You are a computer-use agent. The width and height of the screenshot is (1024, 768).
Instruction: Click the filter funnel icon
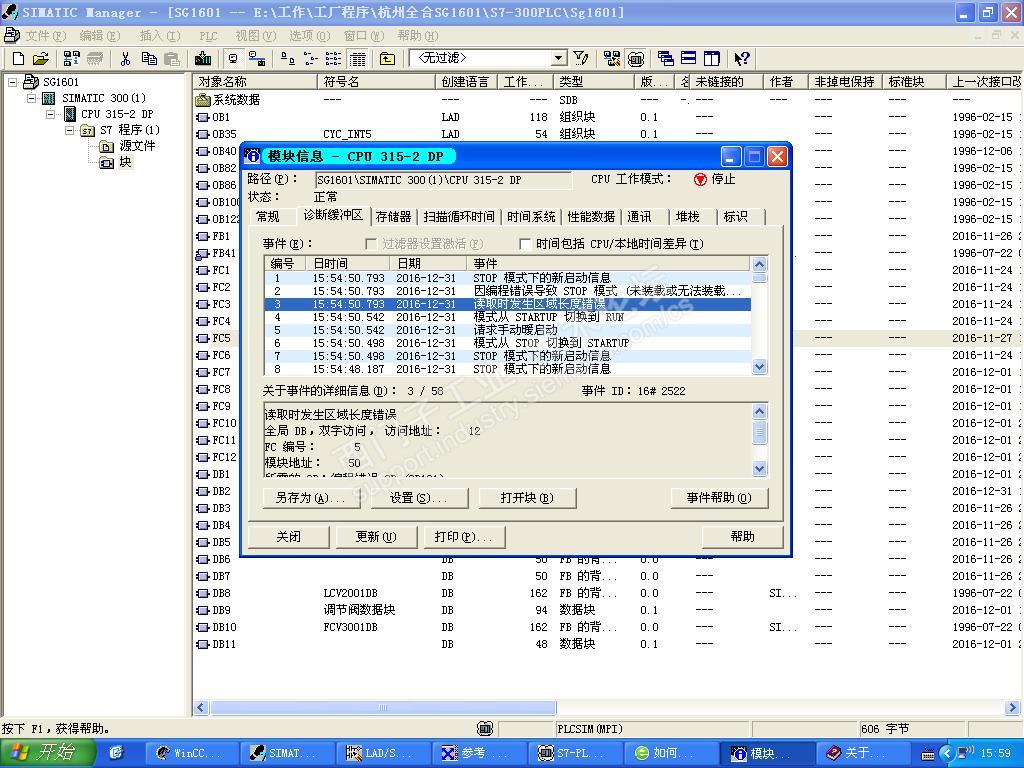(x=581, y=59)
